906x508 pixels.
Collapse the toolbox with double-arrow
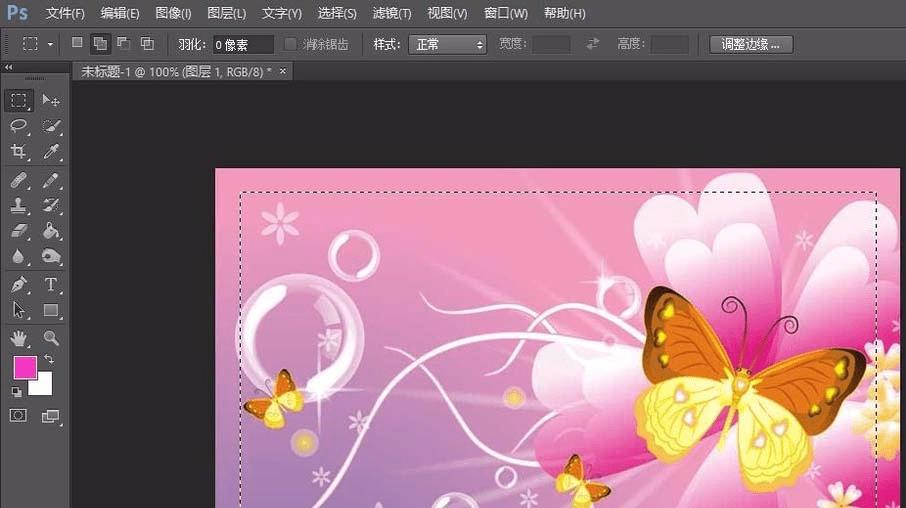[8, 67]
